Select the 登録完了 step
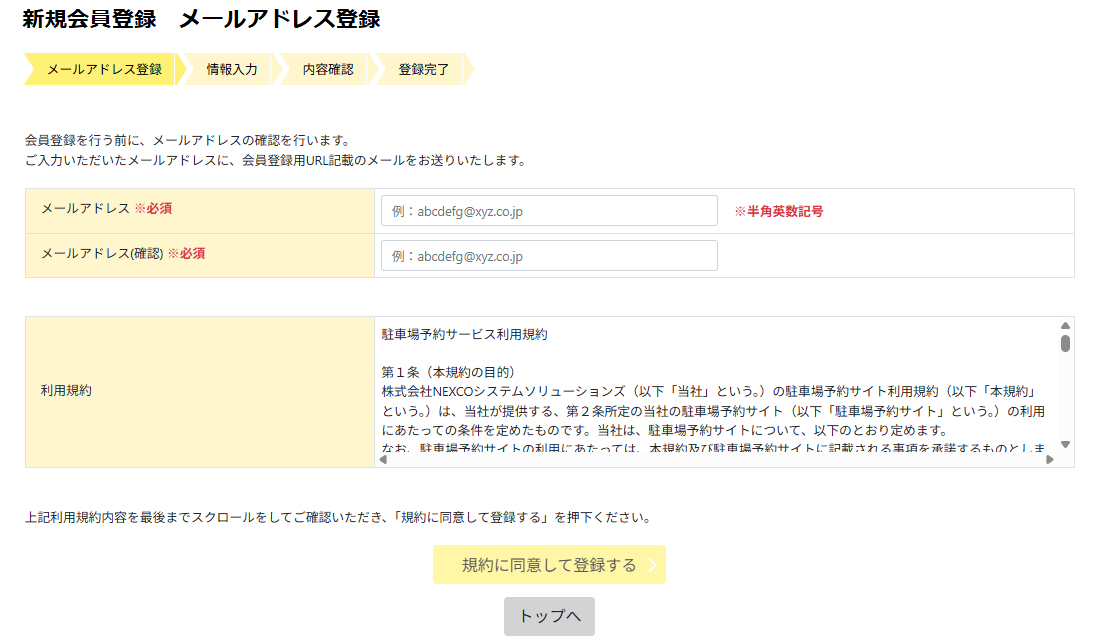 423,70
